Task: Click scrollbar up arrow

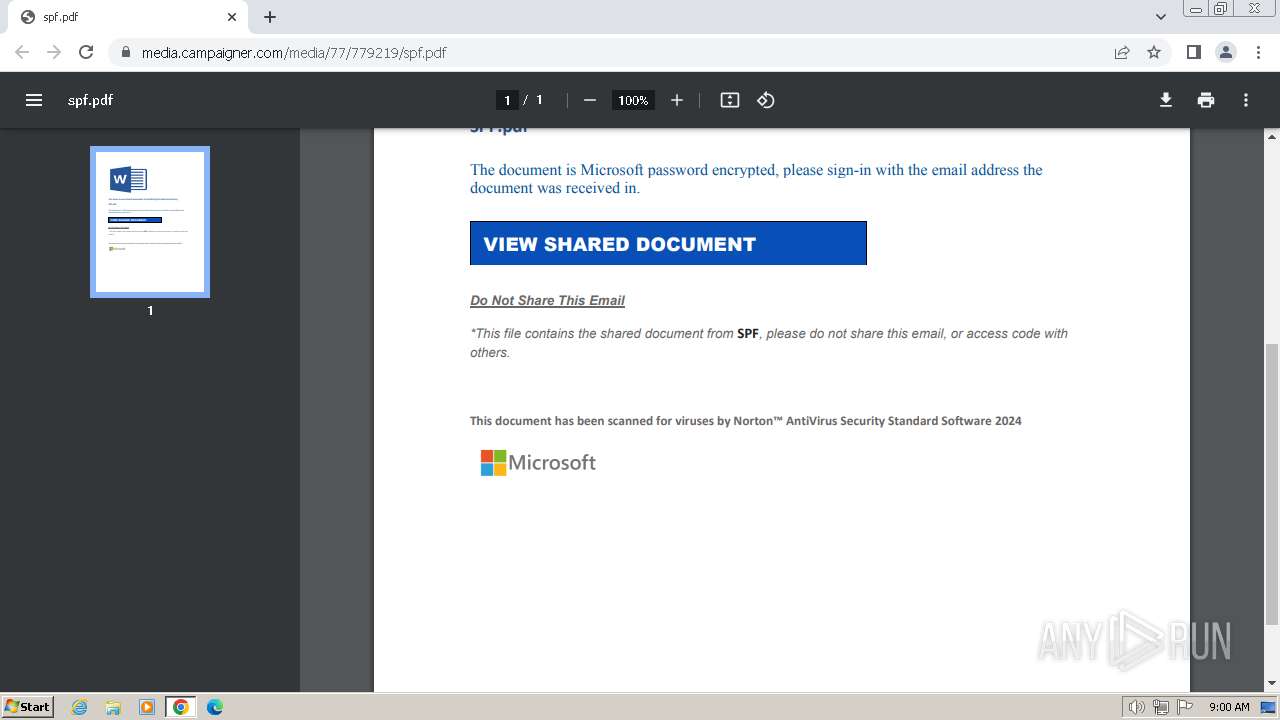Action: 1272,136
